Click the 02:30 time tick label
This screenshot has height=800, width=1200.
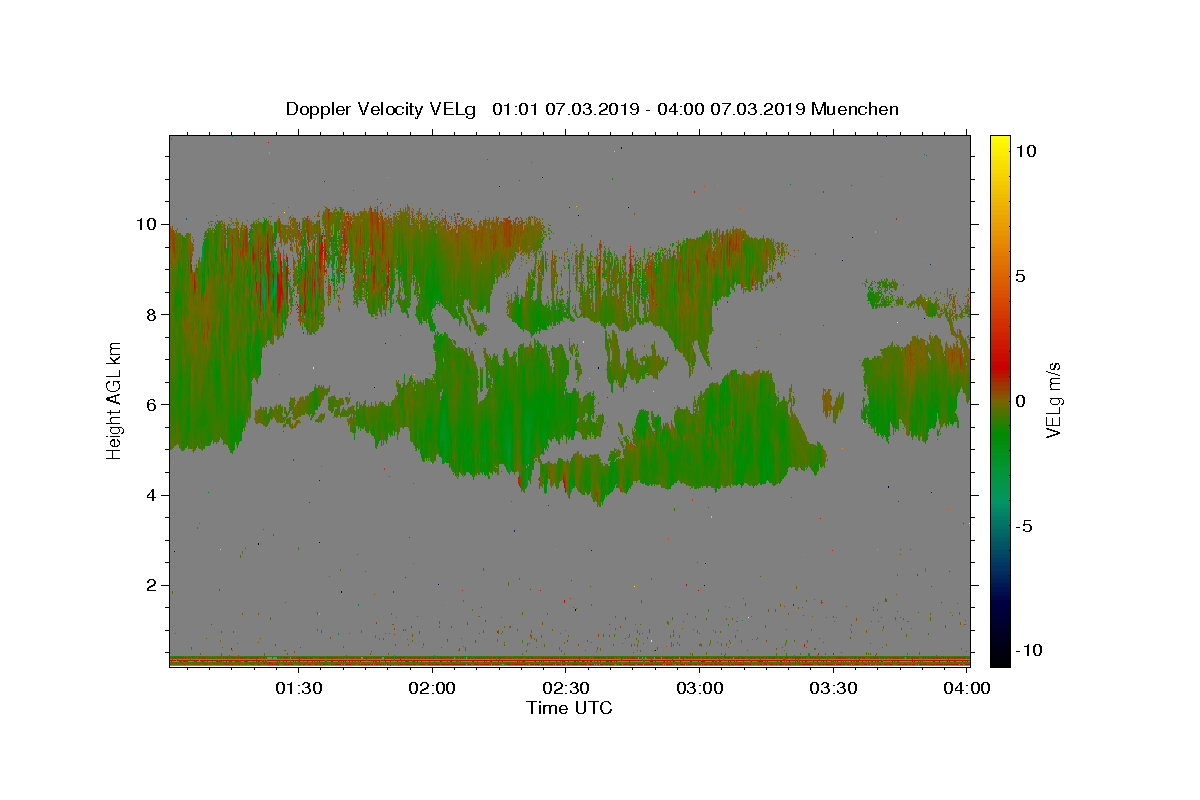tap(565, 688)
